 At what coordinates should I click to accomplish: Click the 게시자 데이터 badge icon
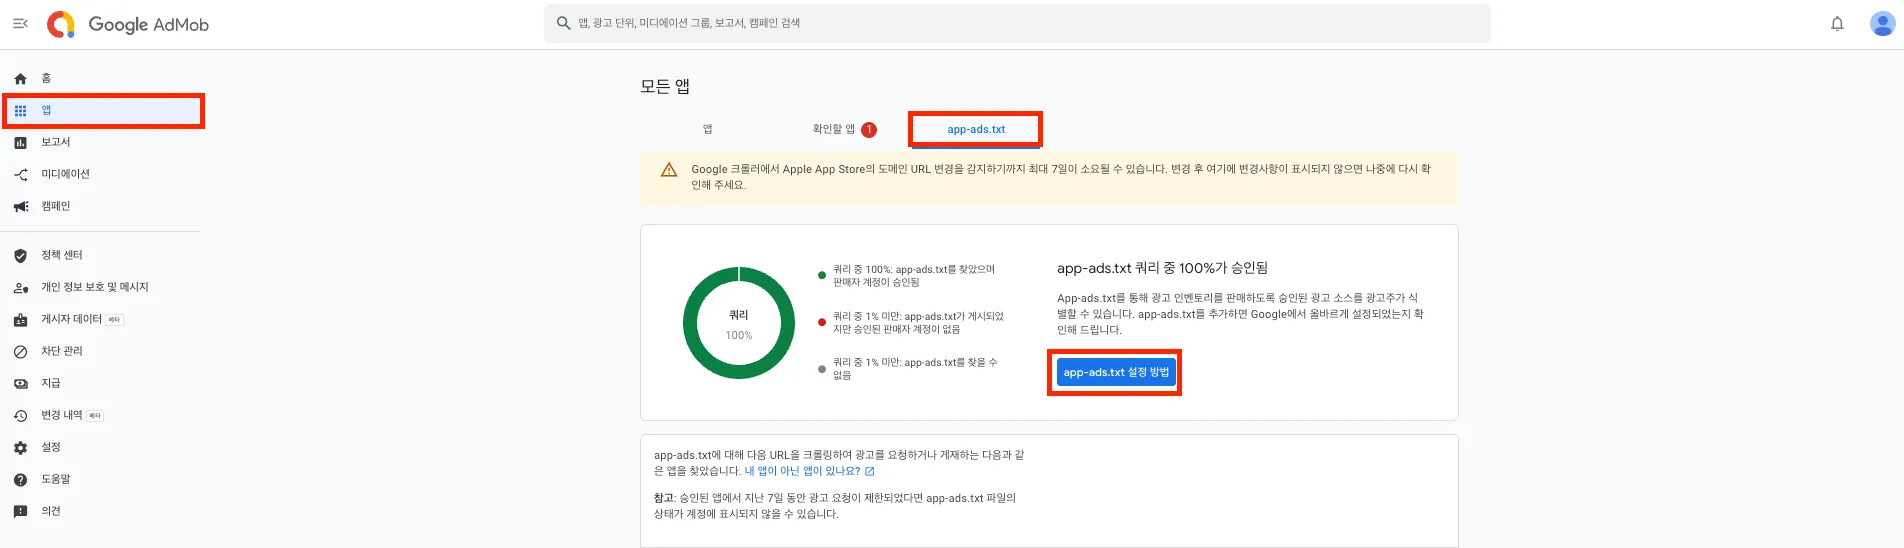point(20,320)
